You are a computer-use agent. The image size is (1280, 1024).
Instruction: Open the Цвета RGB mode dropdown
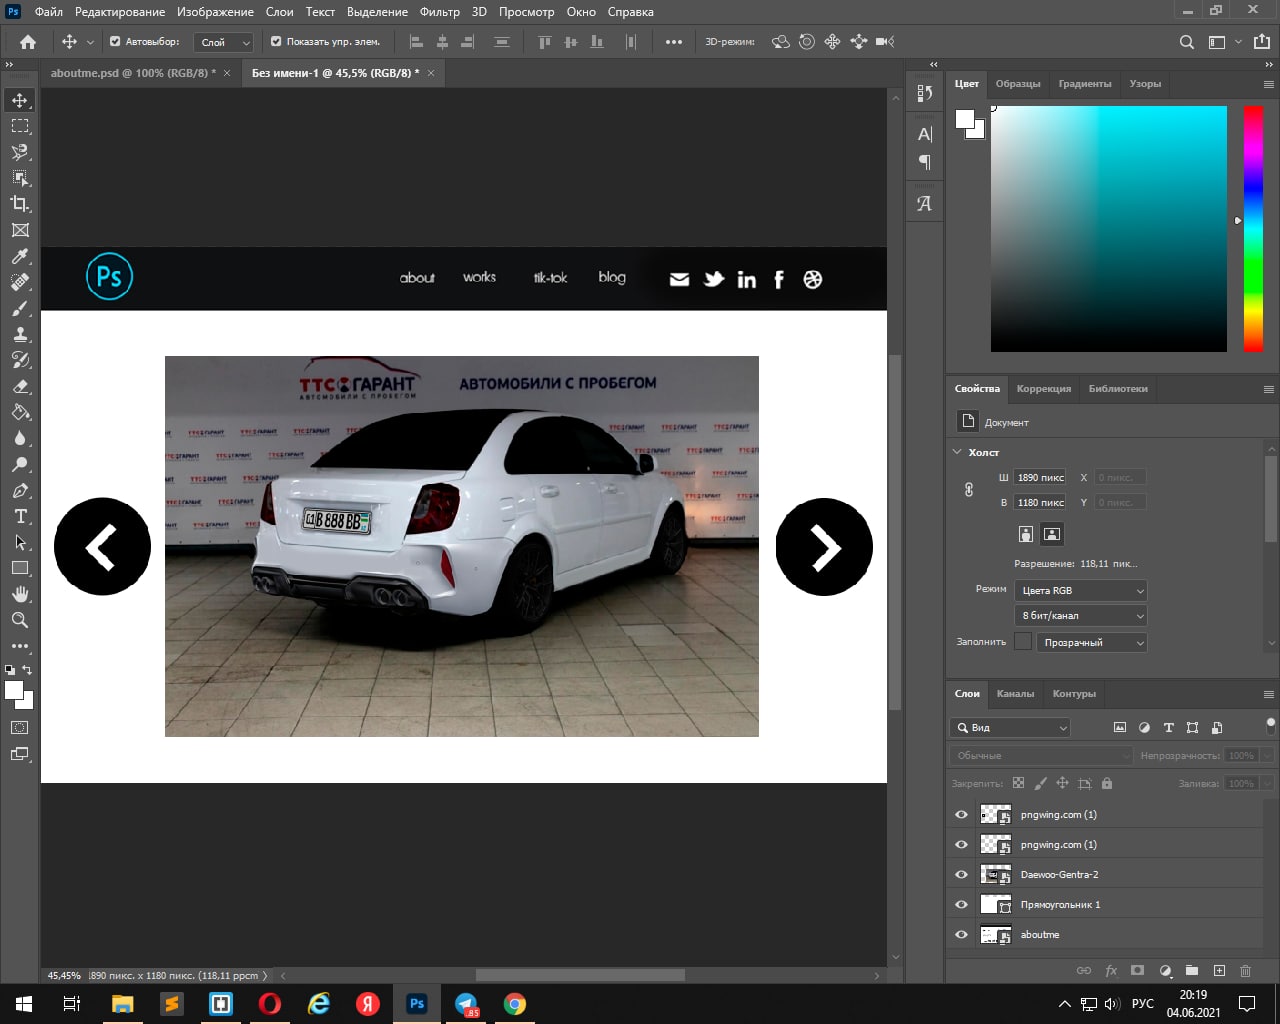click(x=1081, y=591)
